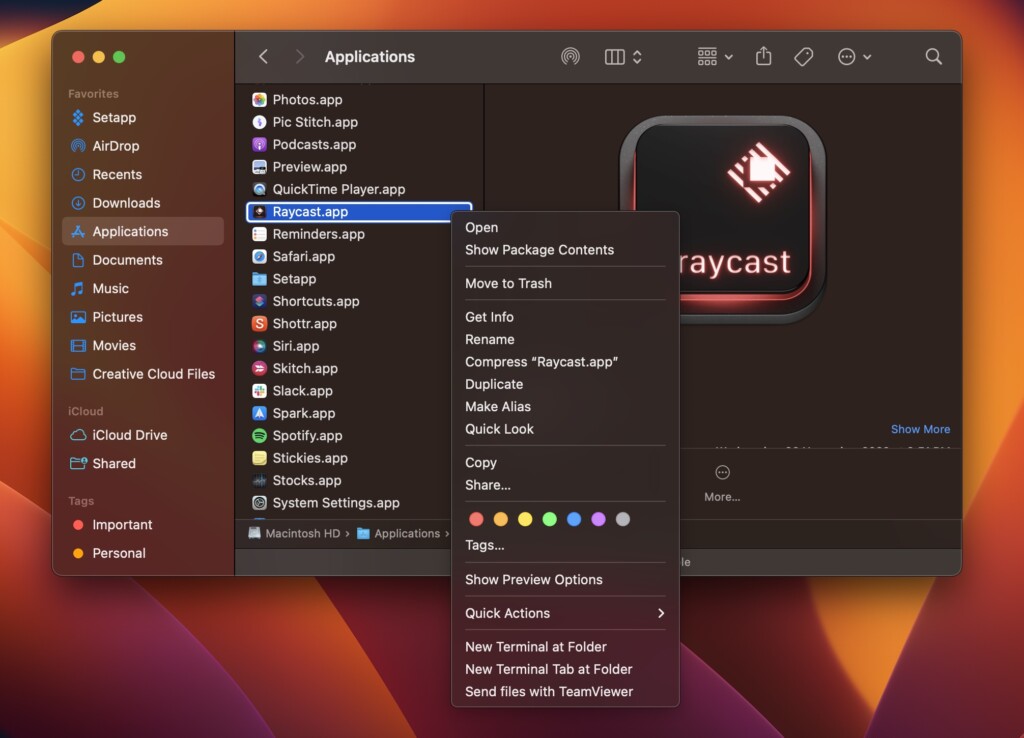Click the AirDrop icon in the toolbar
This screenshot has width=1024, height=738.
570,57
